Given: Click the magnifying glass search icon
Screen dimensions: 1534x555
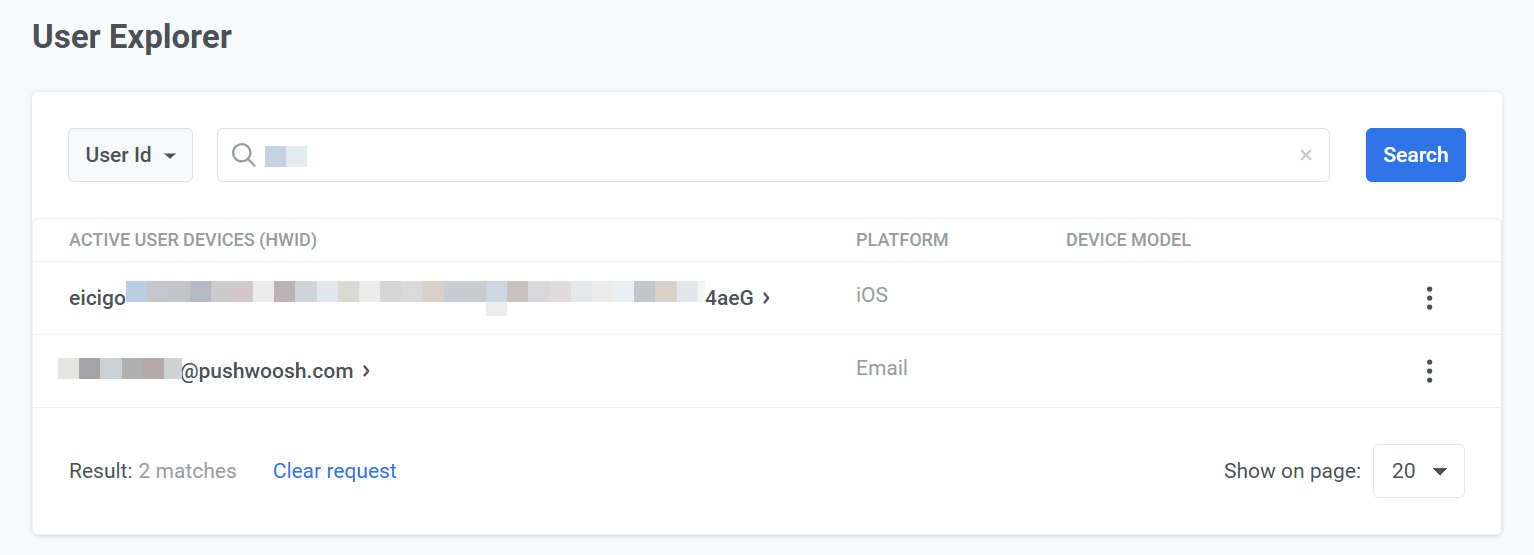Looking at the screenshot, I should pyautogui.click(x=243, y=155).
